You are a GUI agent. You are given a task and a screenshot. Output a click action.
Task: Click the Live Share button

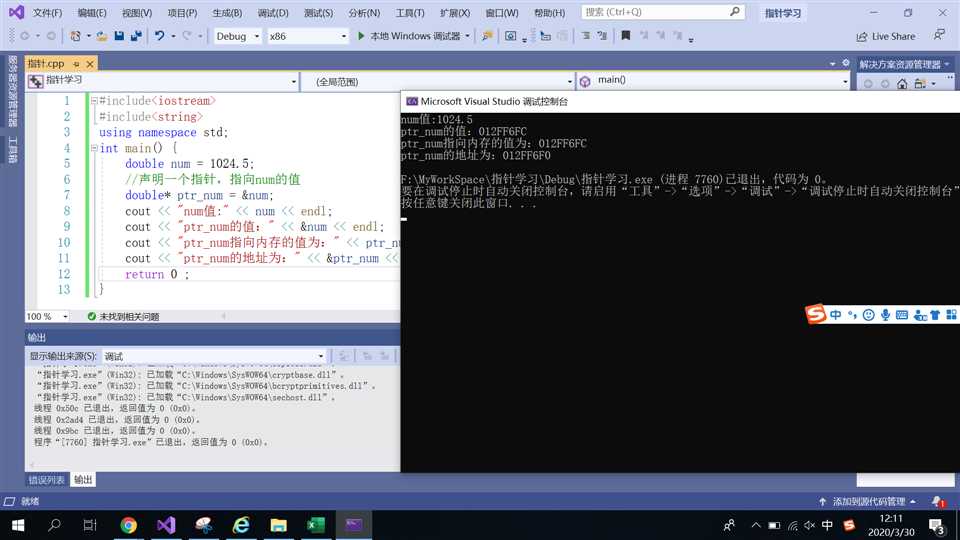click(x=886, y=37)
